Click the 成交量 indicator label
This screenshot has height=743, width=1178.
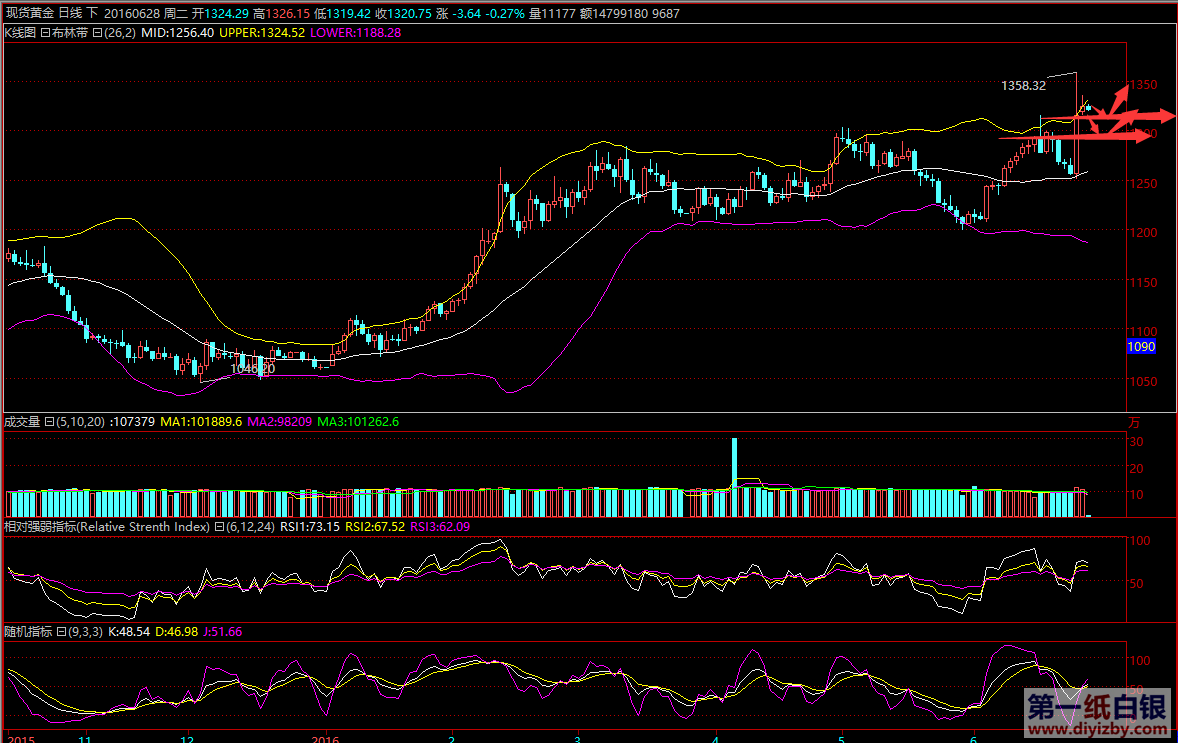point(20,422)
